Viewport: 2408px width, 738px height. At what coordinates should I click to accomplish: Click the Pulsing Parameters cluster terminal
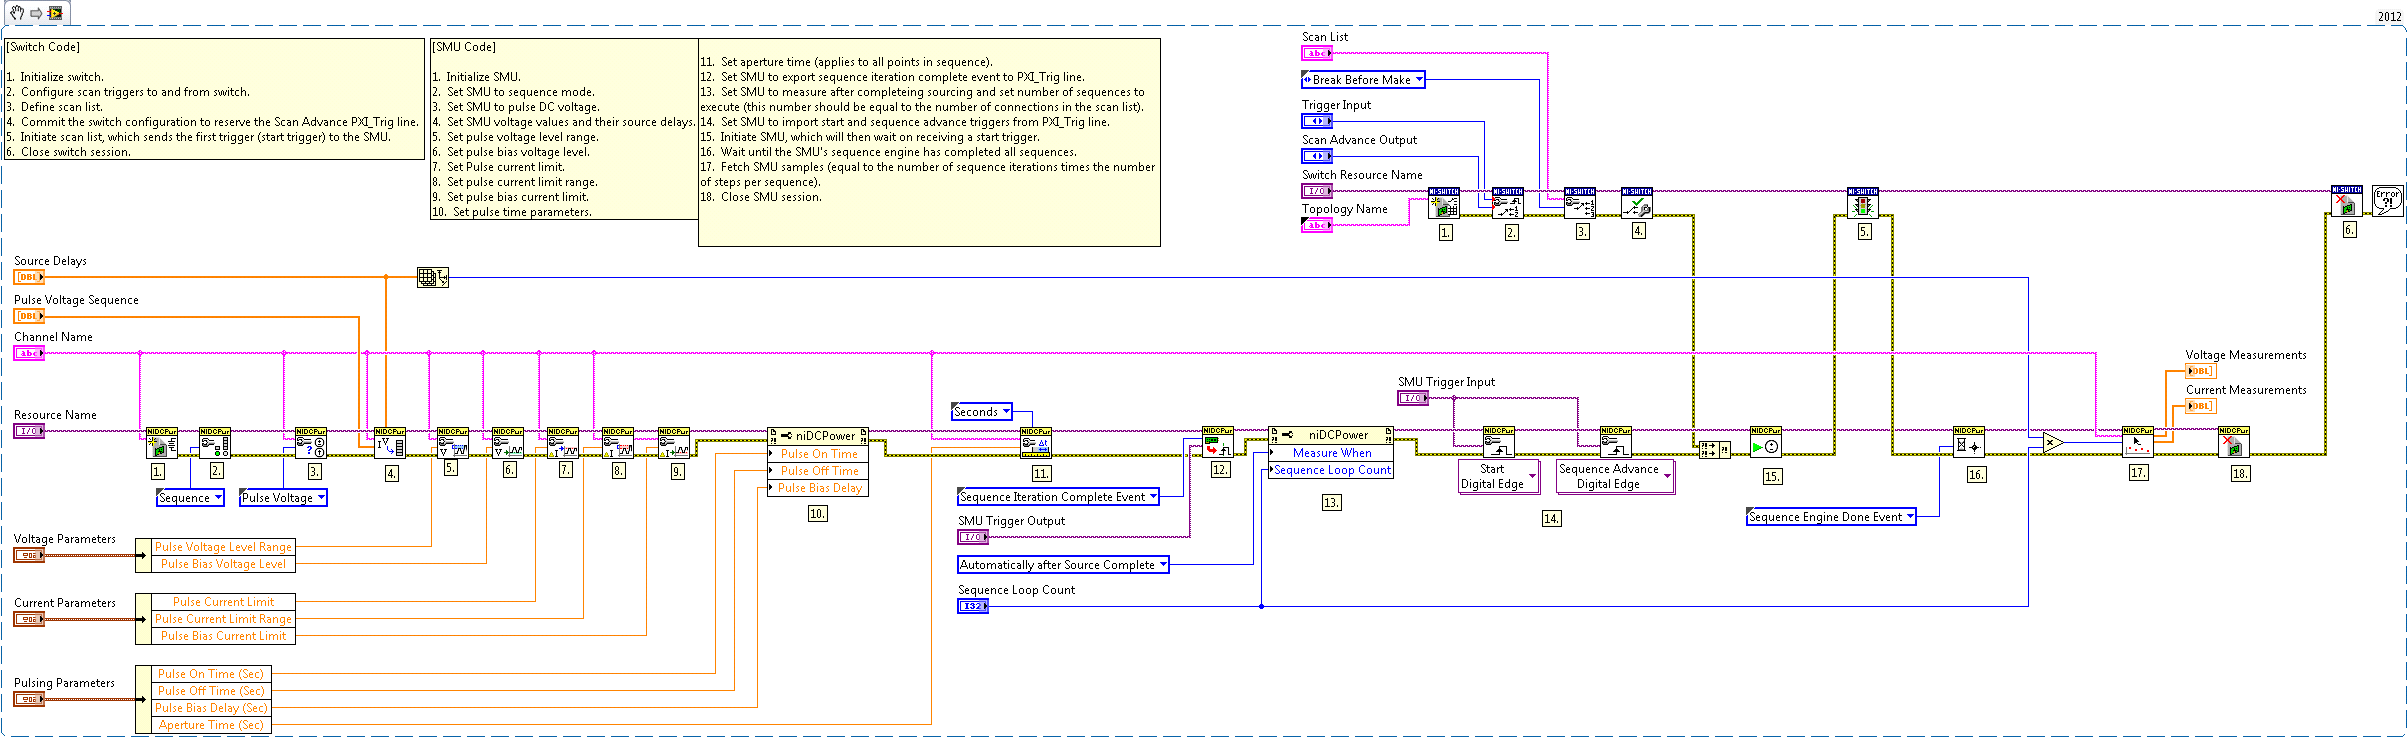click(x=29, y=699)
